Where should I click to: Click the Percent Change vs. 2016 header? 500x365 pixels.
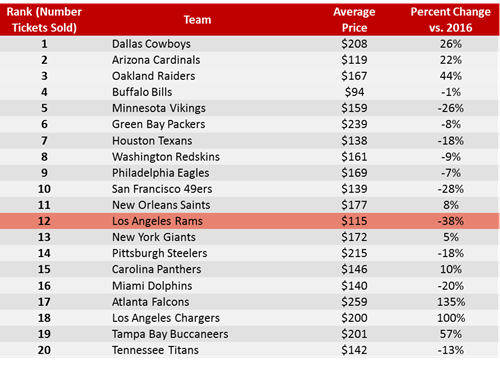(x=450, y=20)
